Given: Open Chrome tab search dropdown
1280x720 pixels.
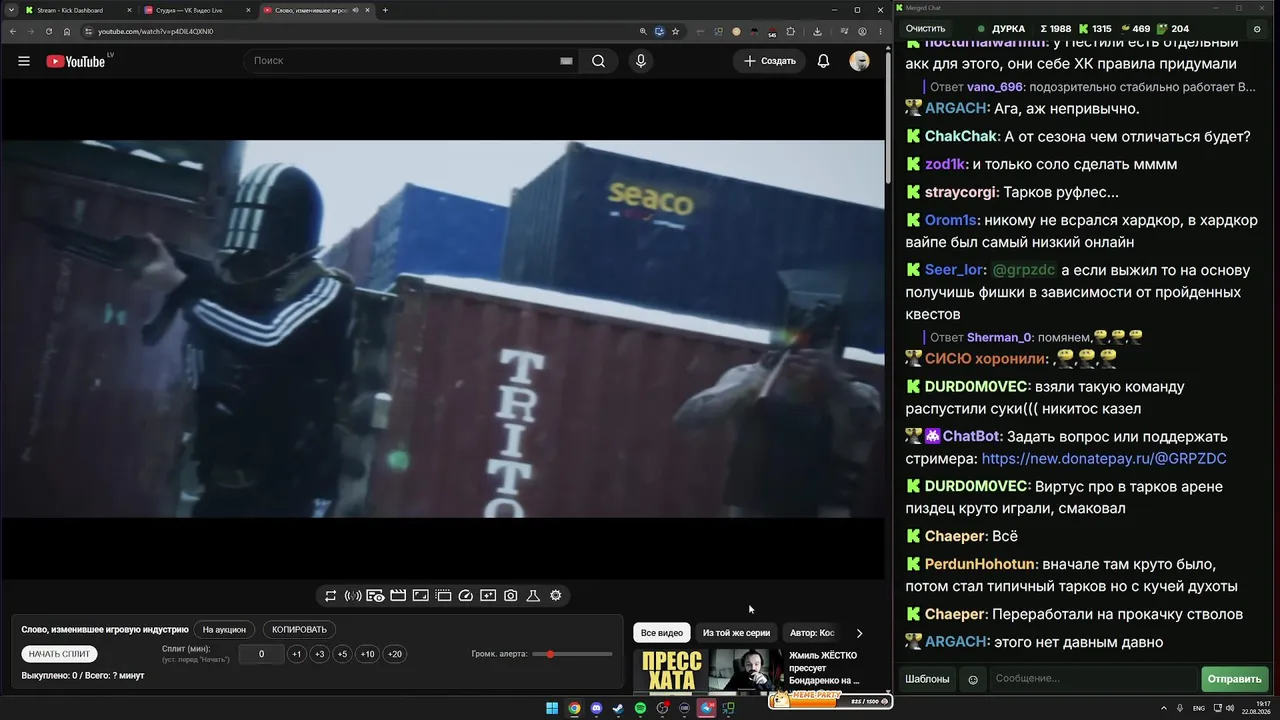Looking at the screenshot, I should tap(11, 10).
